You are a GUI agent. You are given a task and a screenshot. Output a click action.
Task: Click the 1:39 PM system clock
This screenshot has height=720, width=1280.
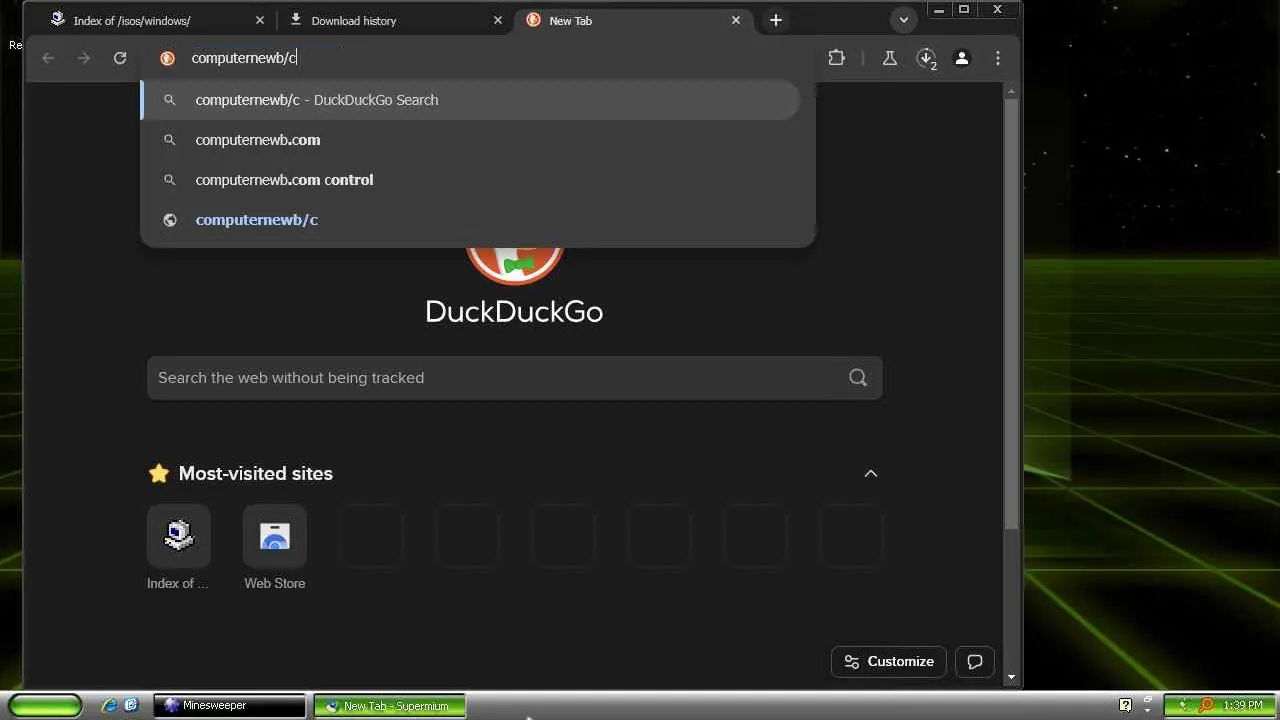[1243, 706]
